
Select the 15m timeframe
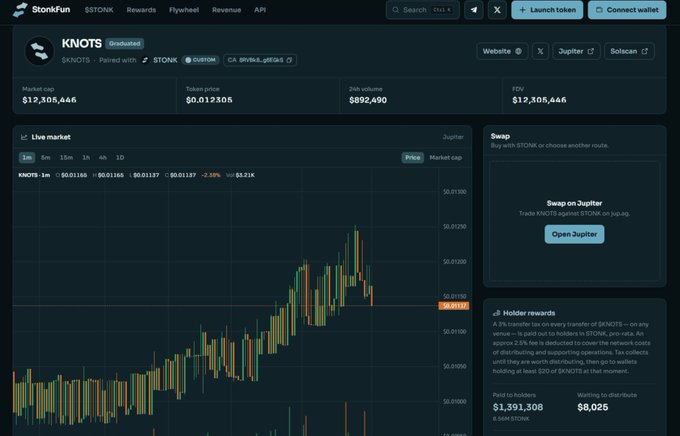[x=66, y=157]
